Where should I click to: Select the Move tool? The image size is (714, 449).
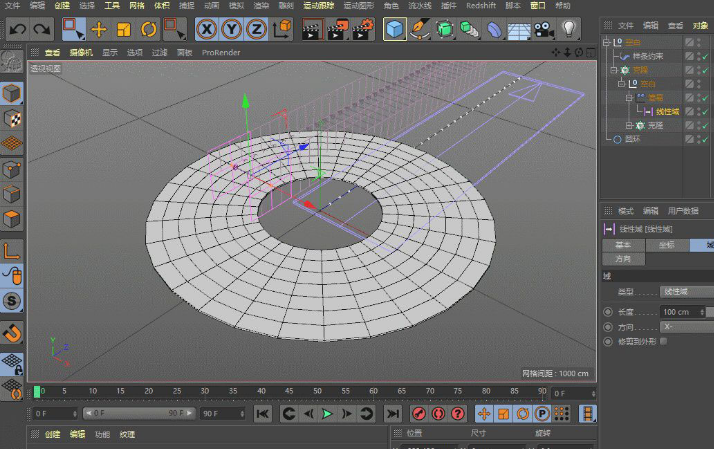(99, 29)
